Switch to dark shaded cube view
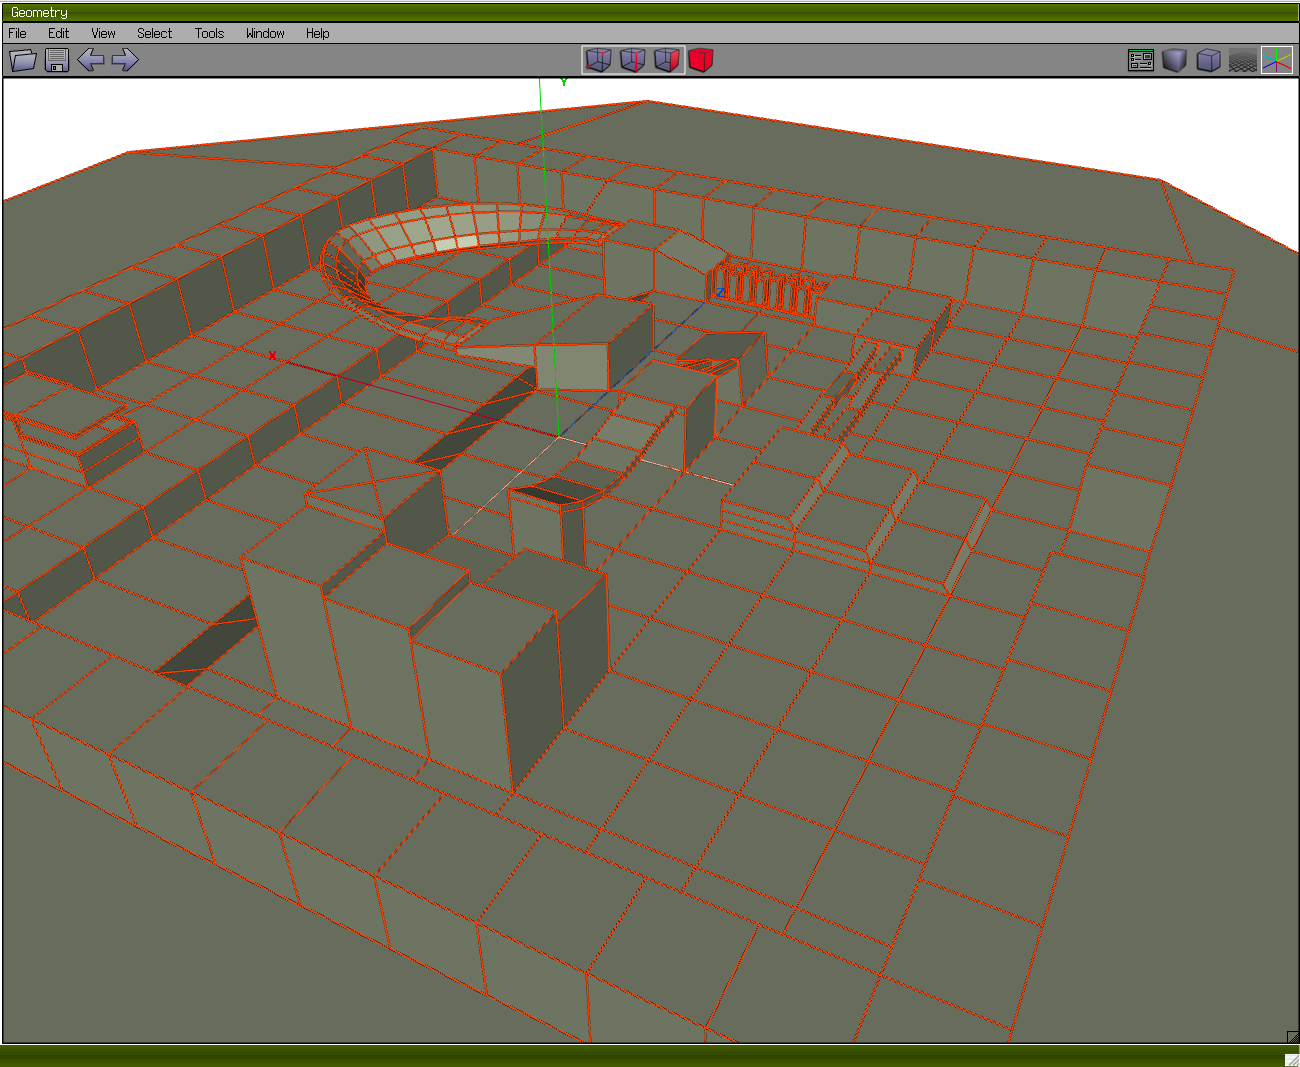The height and width of the screenshot is (1067, 1300). (x=1175, y=60)
